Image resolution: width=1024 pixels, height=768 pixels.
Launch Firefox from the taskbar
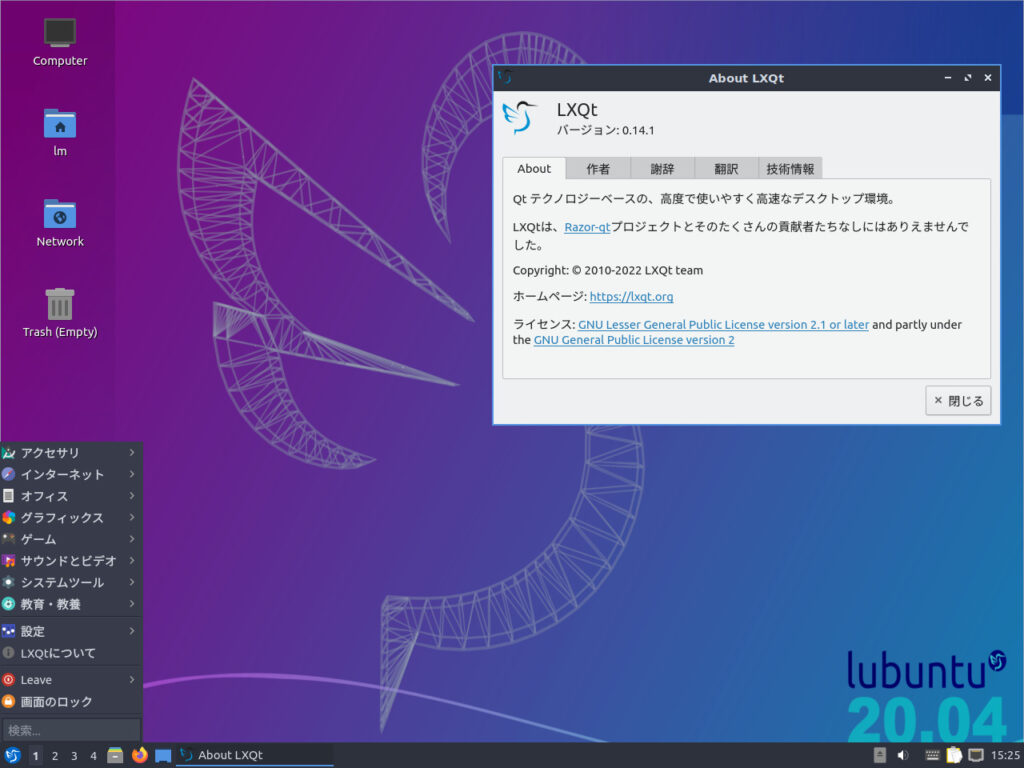pyautogui.click(x=139, y=755)
